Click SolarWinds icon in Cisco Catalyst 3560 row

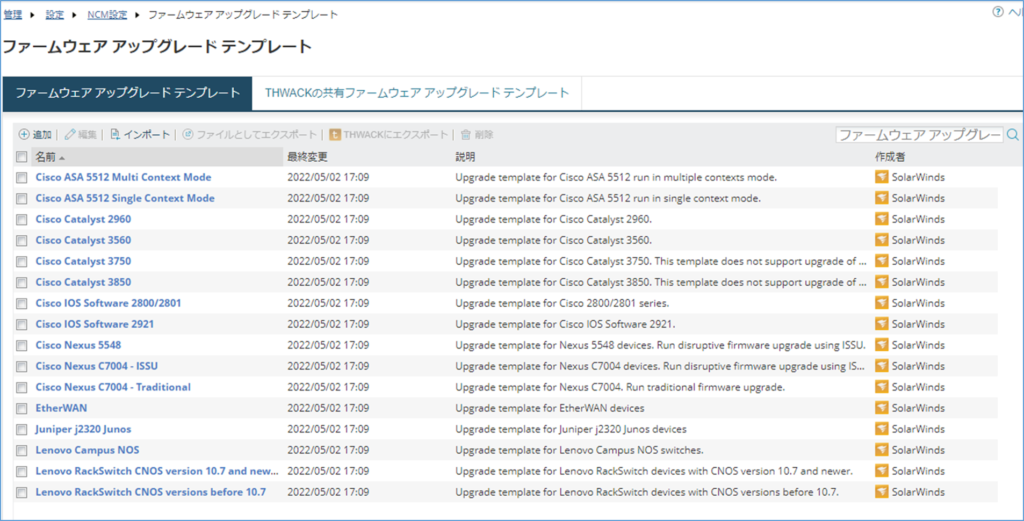tap(882, 240)
